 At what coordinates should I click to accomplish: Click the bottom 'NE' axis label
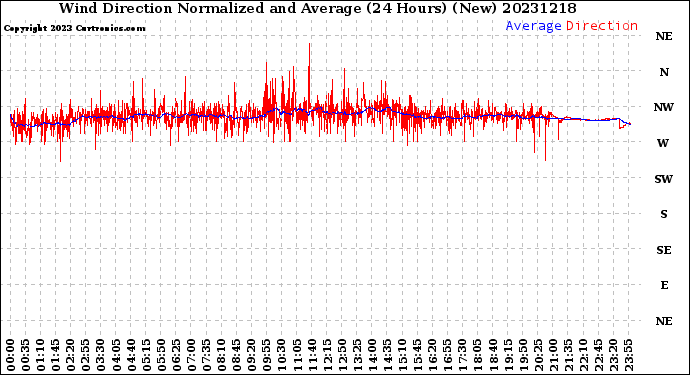[x=664, y=321]
